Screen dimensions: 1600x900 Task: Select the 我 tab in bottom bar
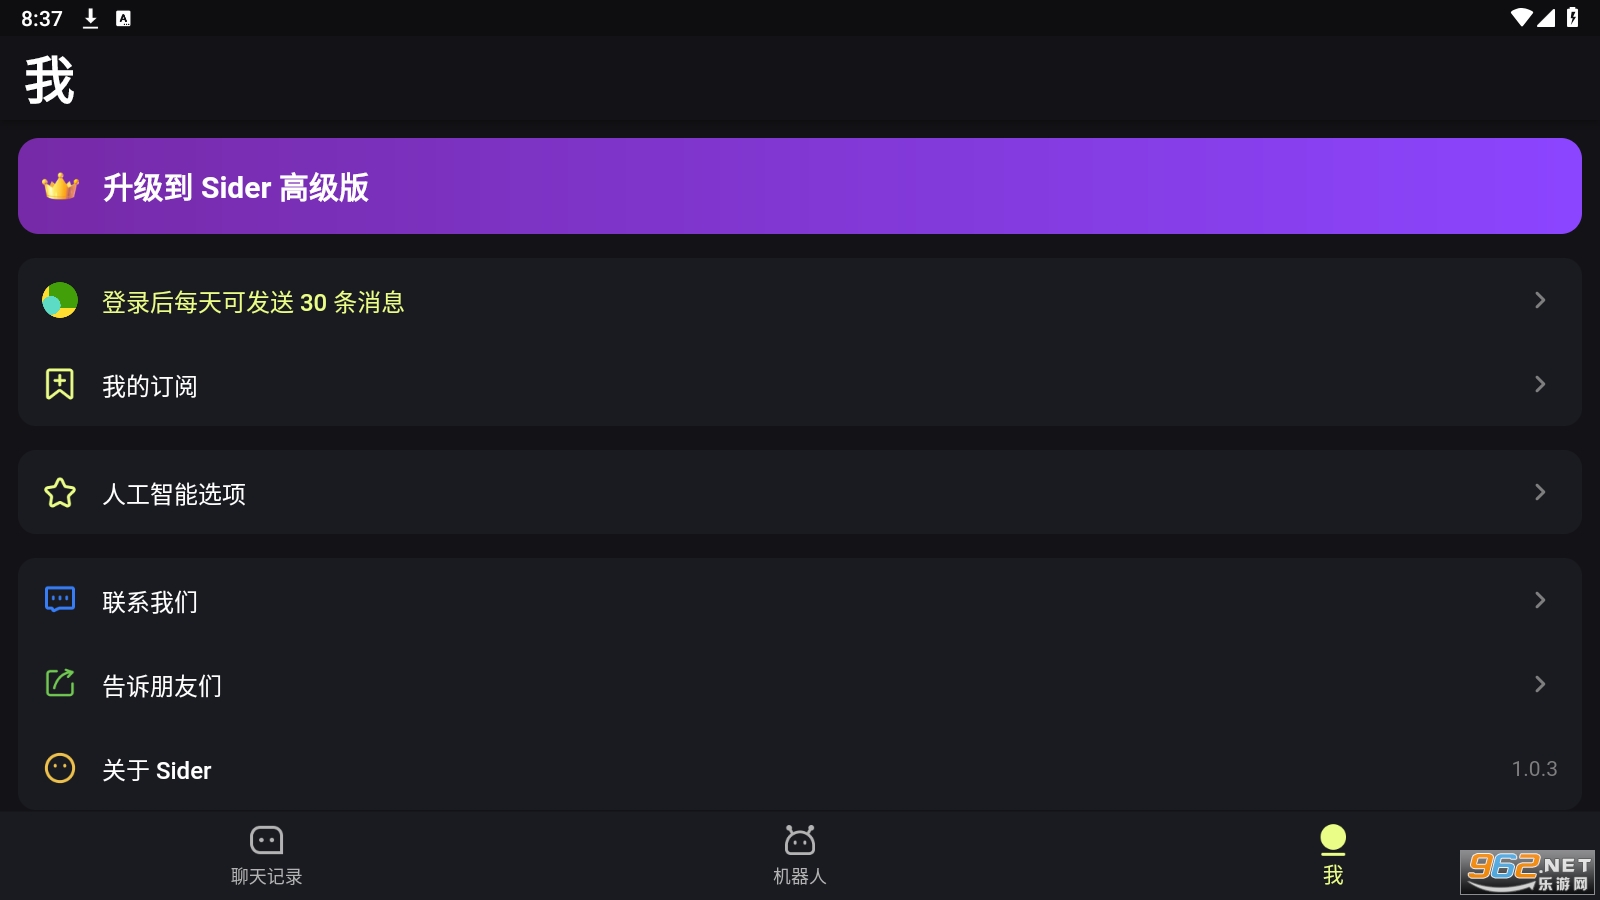click(x=1333, y=855)
